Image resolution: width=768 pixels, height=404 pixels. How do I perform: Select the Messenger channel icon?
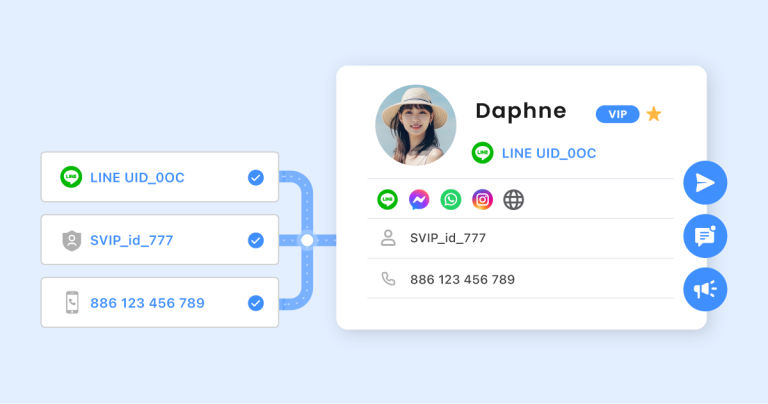point(419,199)
